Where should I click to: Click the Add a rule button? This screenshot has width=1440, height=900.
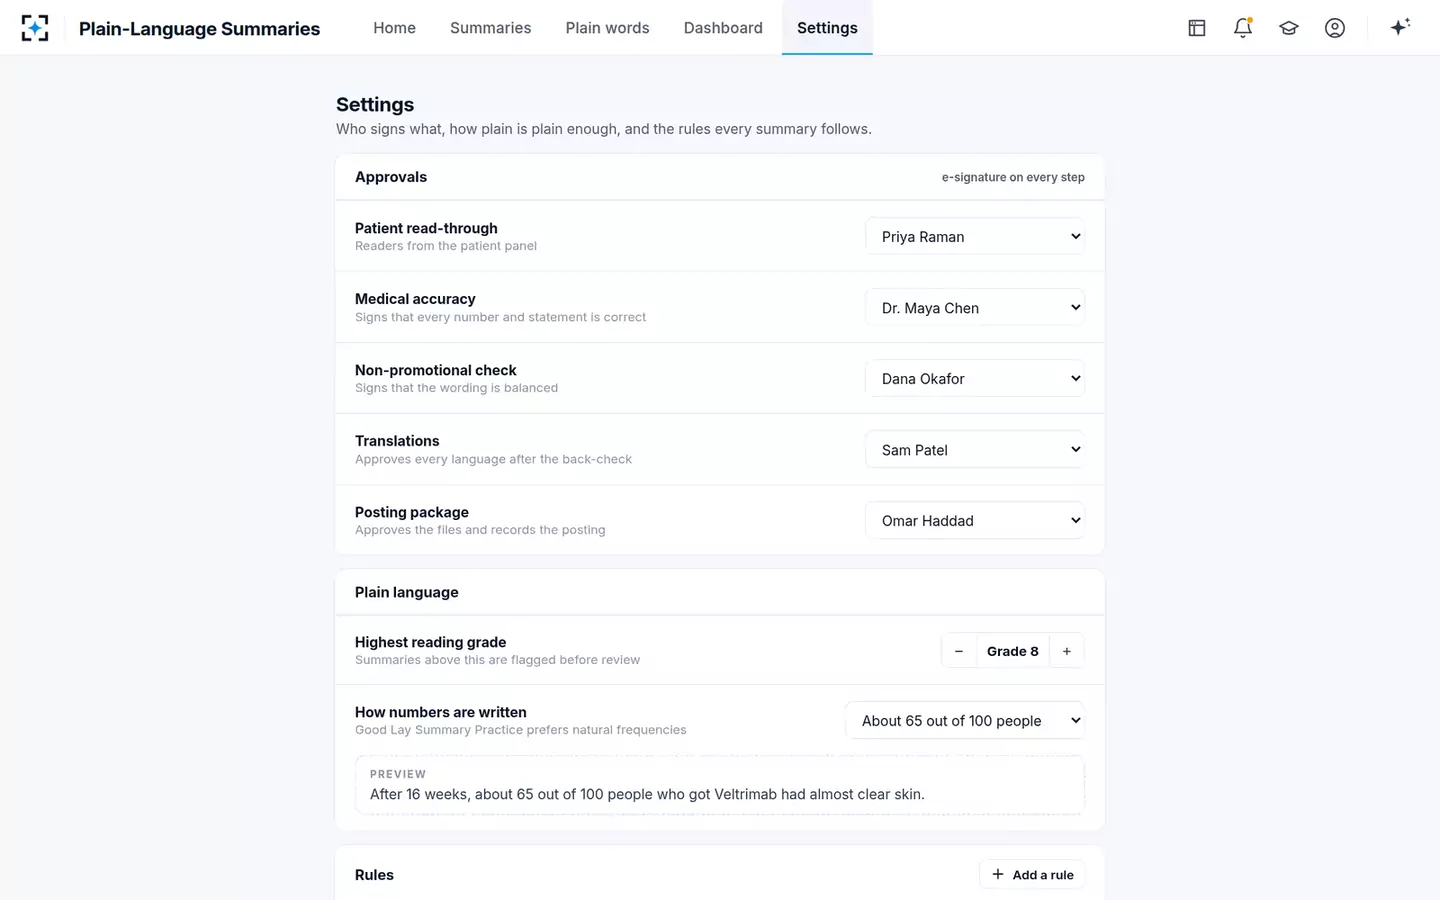point(1032,875)
